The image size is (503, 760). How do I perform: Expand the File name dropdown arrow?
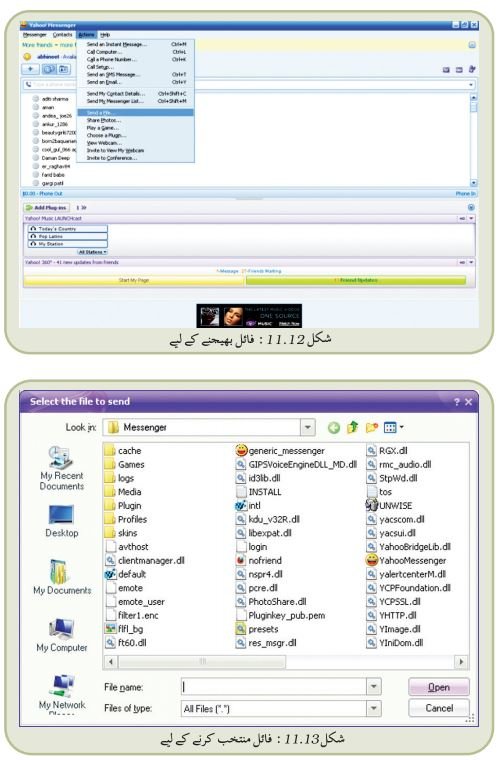point(373,686)
